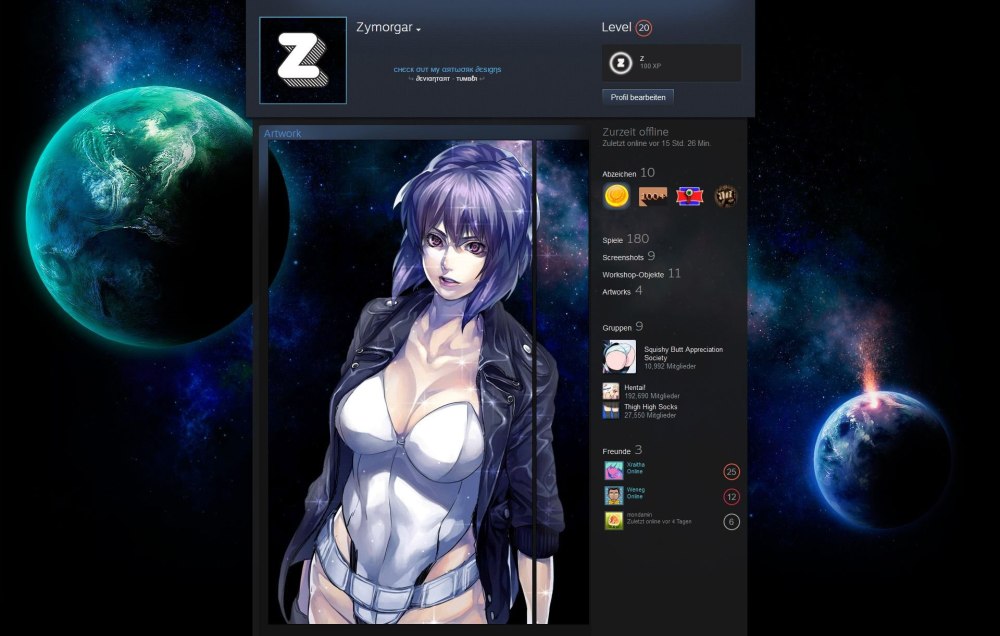This screenshot has height=636, width=1000.
Task: Open the 100+ games badge
Action: pyautogui.click(x=653, y=196)
